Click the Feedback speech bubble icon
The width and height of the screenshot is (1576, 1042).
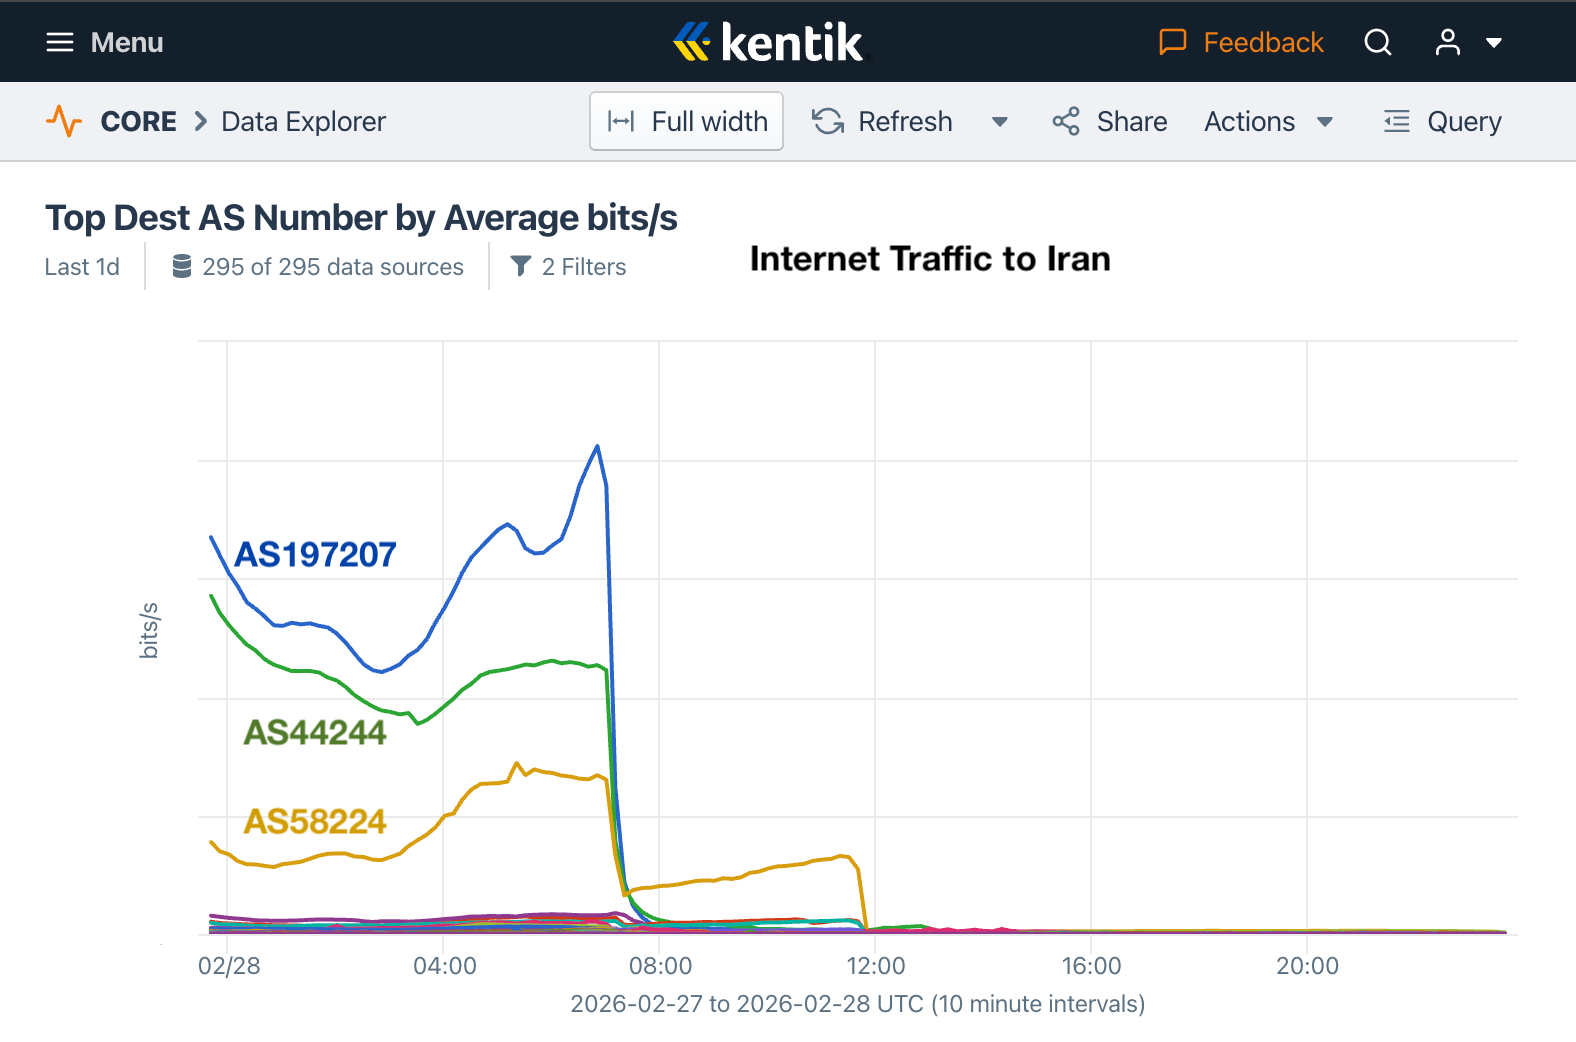[x=1172, y=42]
